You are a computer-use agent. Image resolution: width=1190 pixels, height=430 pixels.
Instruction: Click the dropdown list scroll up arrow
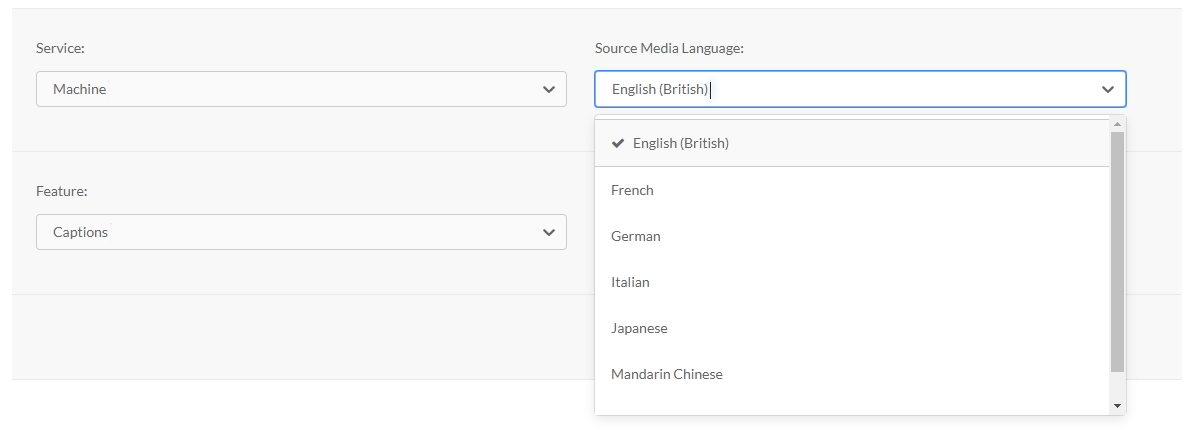point(1117,122)
